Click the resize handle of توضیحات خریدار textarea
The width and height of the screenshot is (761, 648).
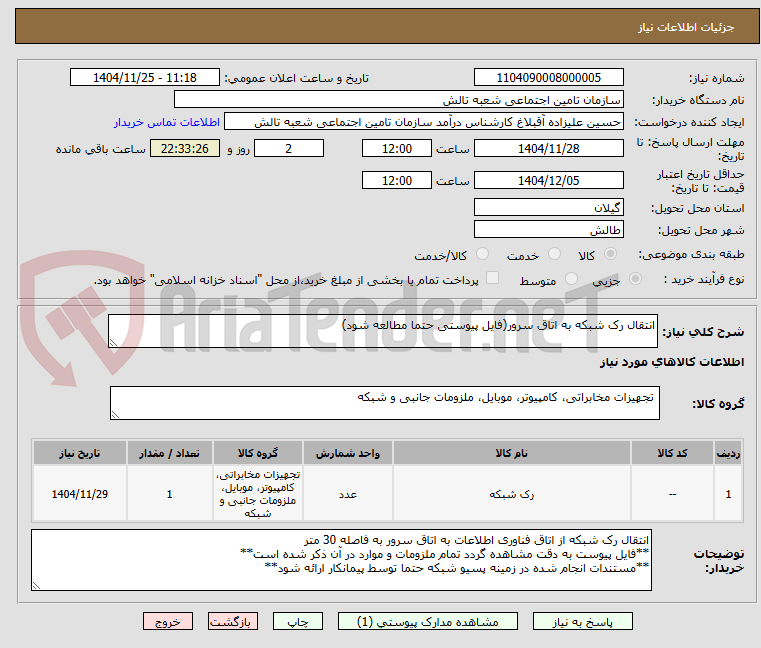point(36,586)
